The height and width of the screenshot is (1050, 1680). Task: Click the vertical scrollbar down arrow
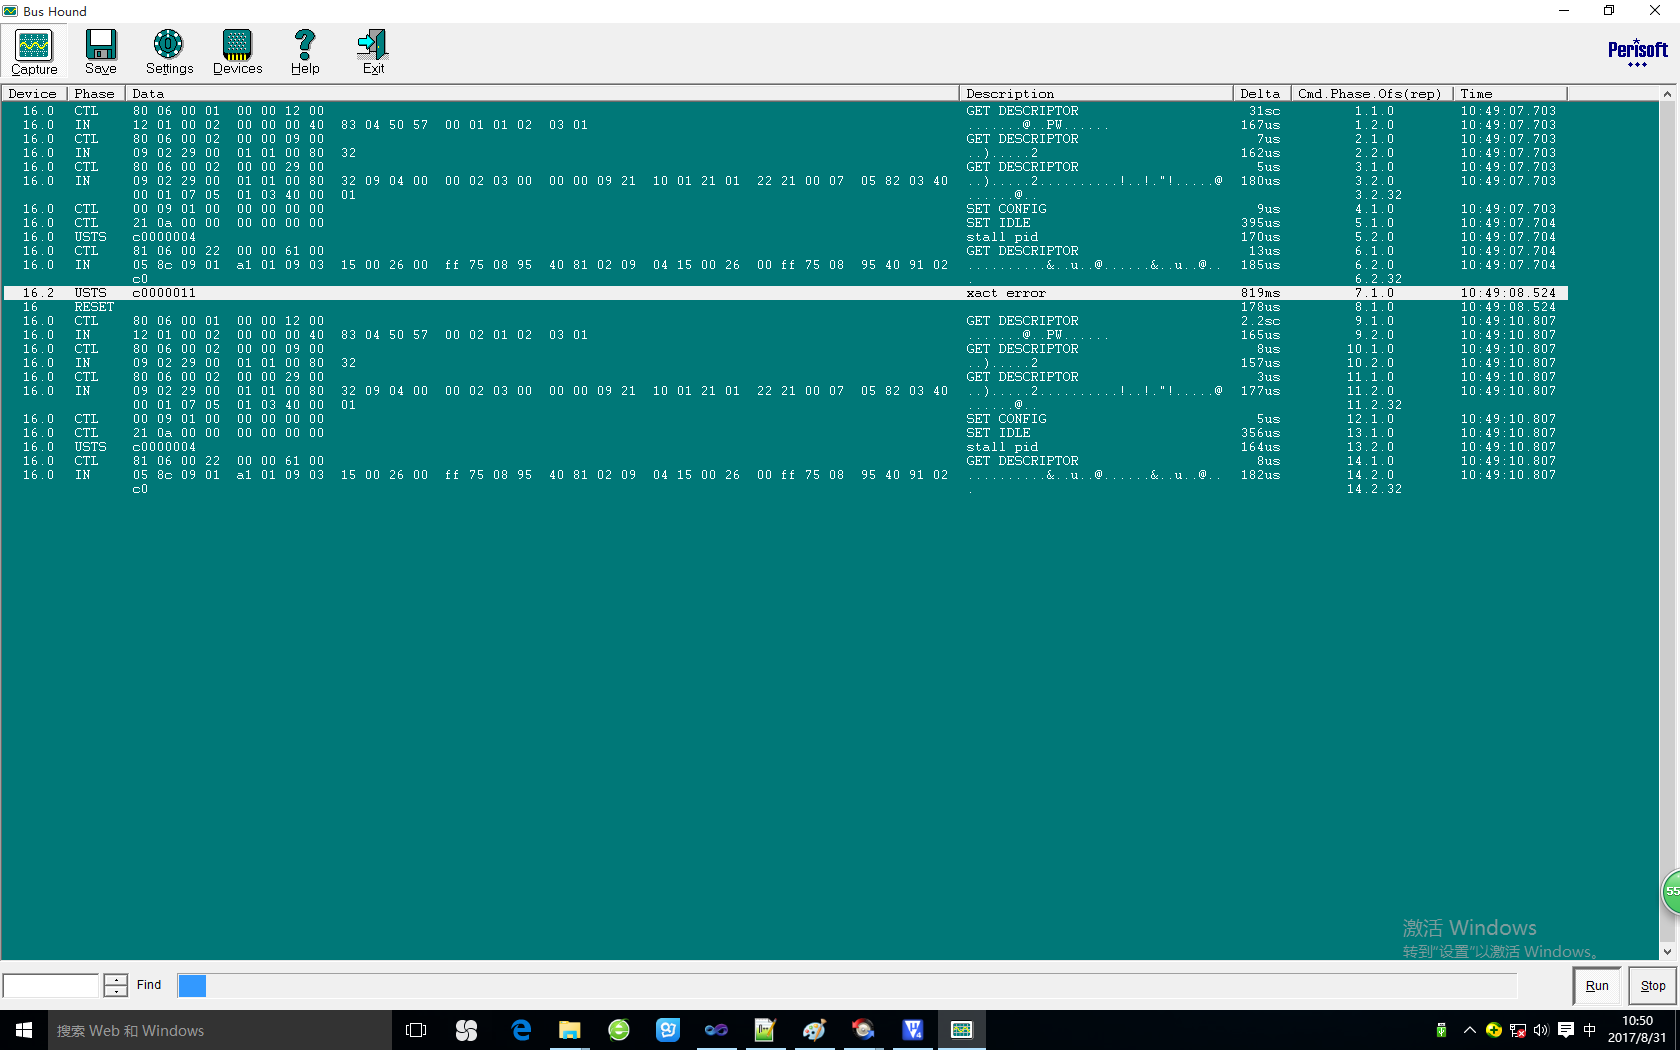click(x=1667, y=952)
